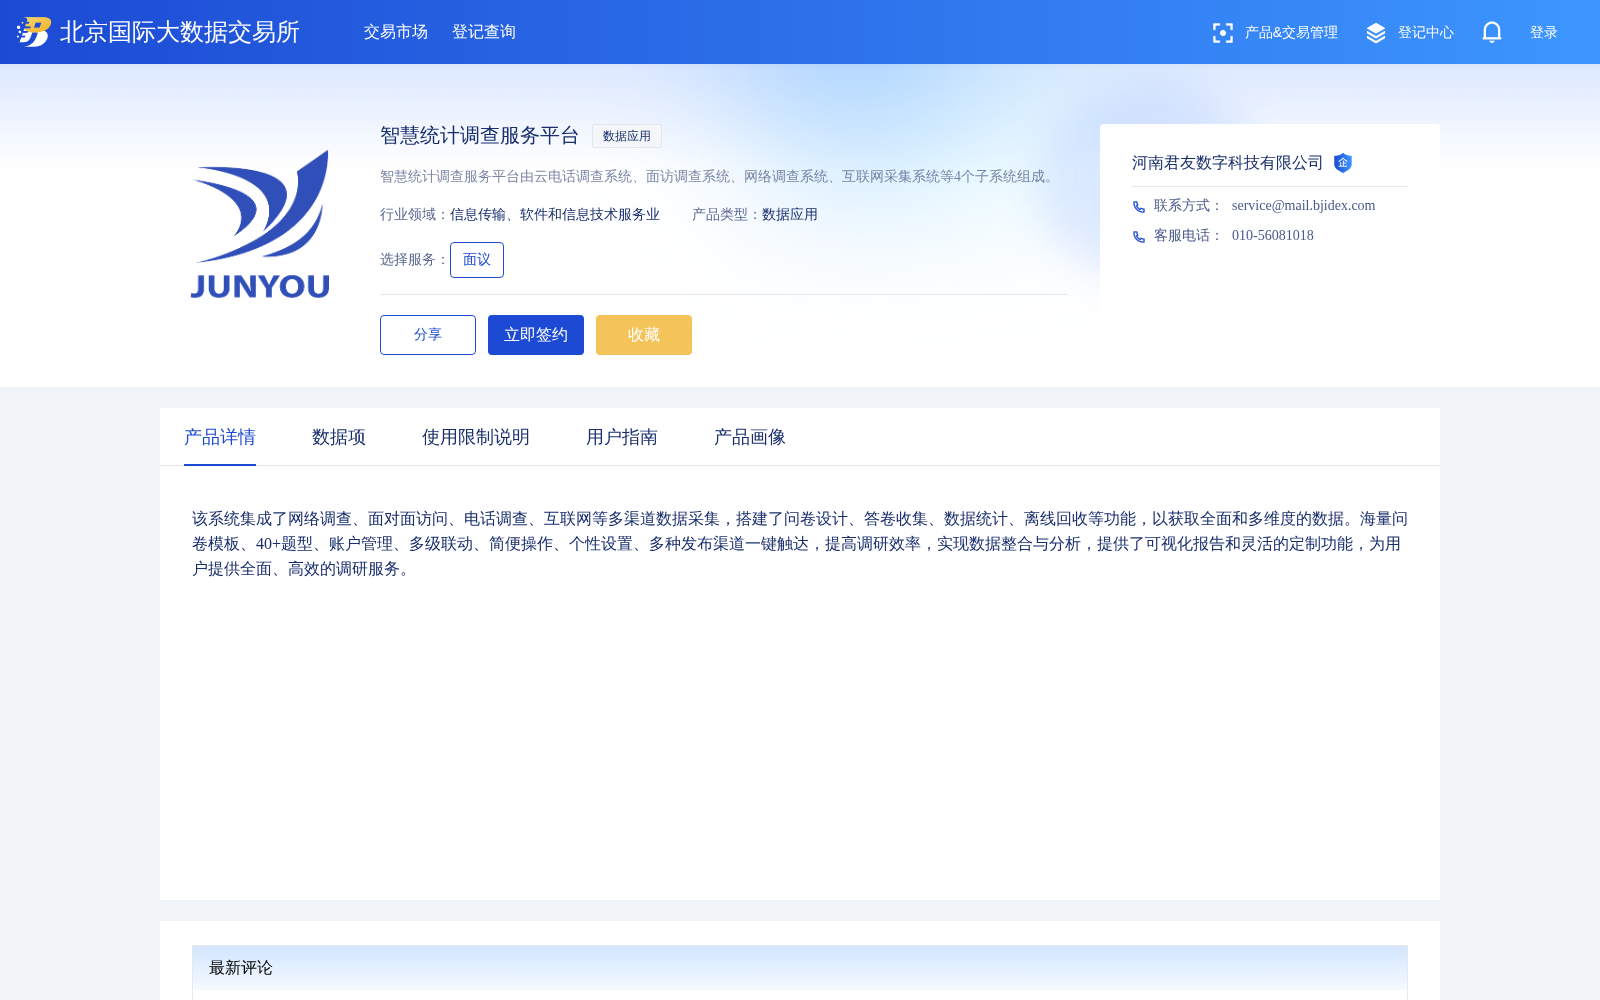This screenshot has width=1600, height=1000.
Task: Click company name 河南君友数字科技有限公司
Action: [1228, 163]
